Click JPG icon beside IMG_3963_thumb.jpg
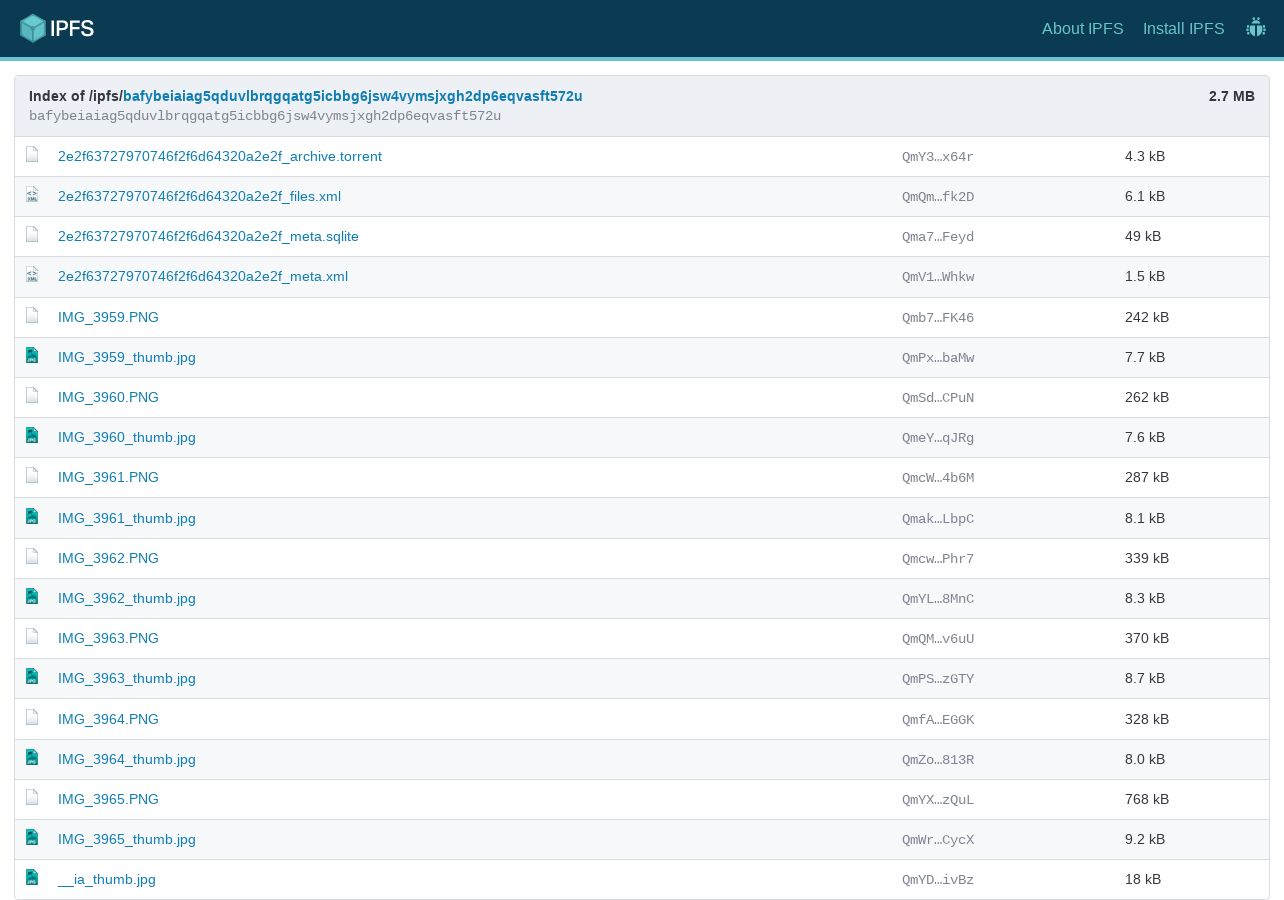Viewport: 1284px width, 900px height. point(32,677)
